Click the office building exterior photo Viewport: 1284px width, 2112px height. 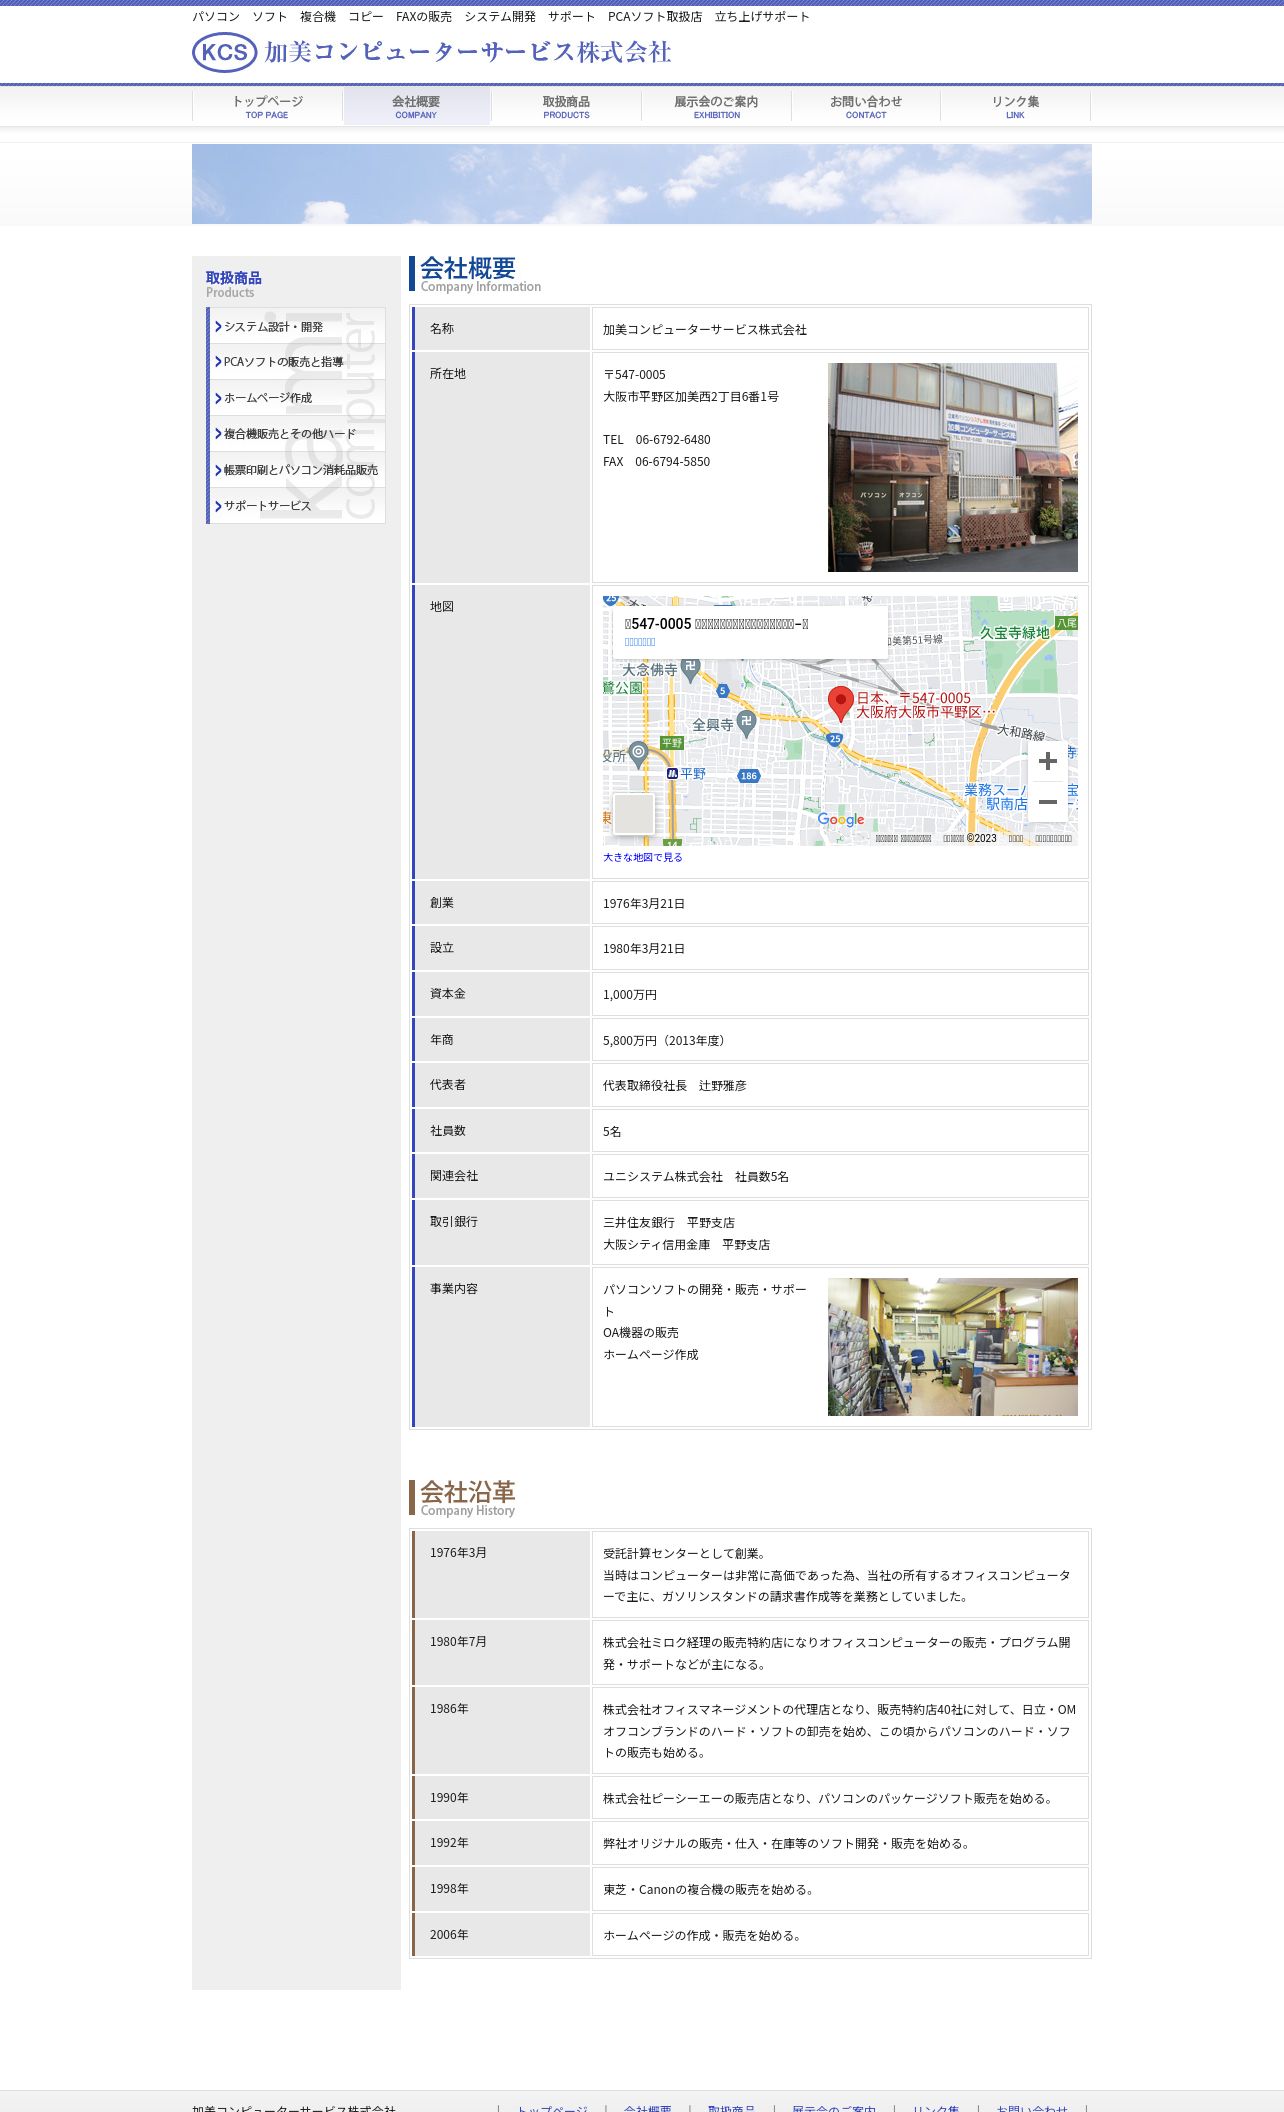(x=952, y=467)
